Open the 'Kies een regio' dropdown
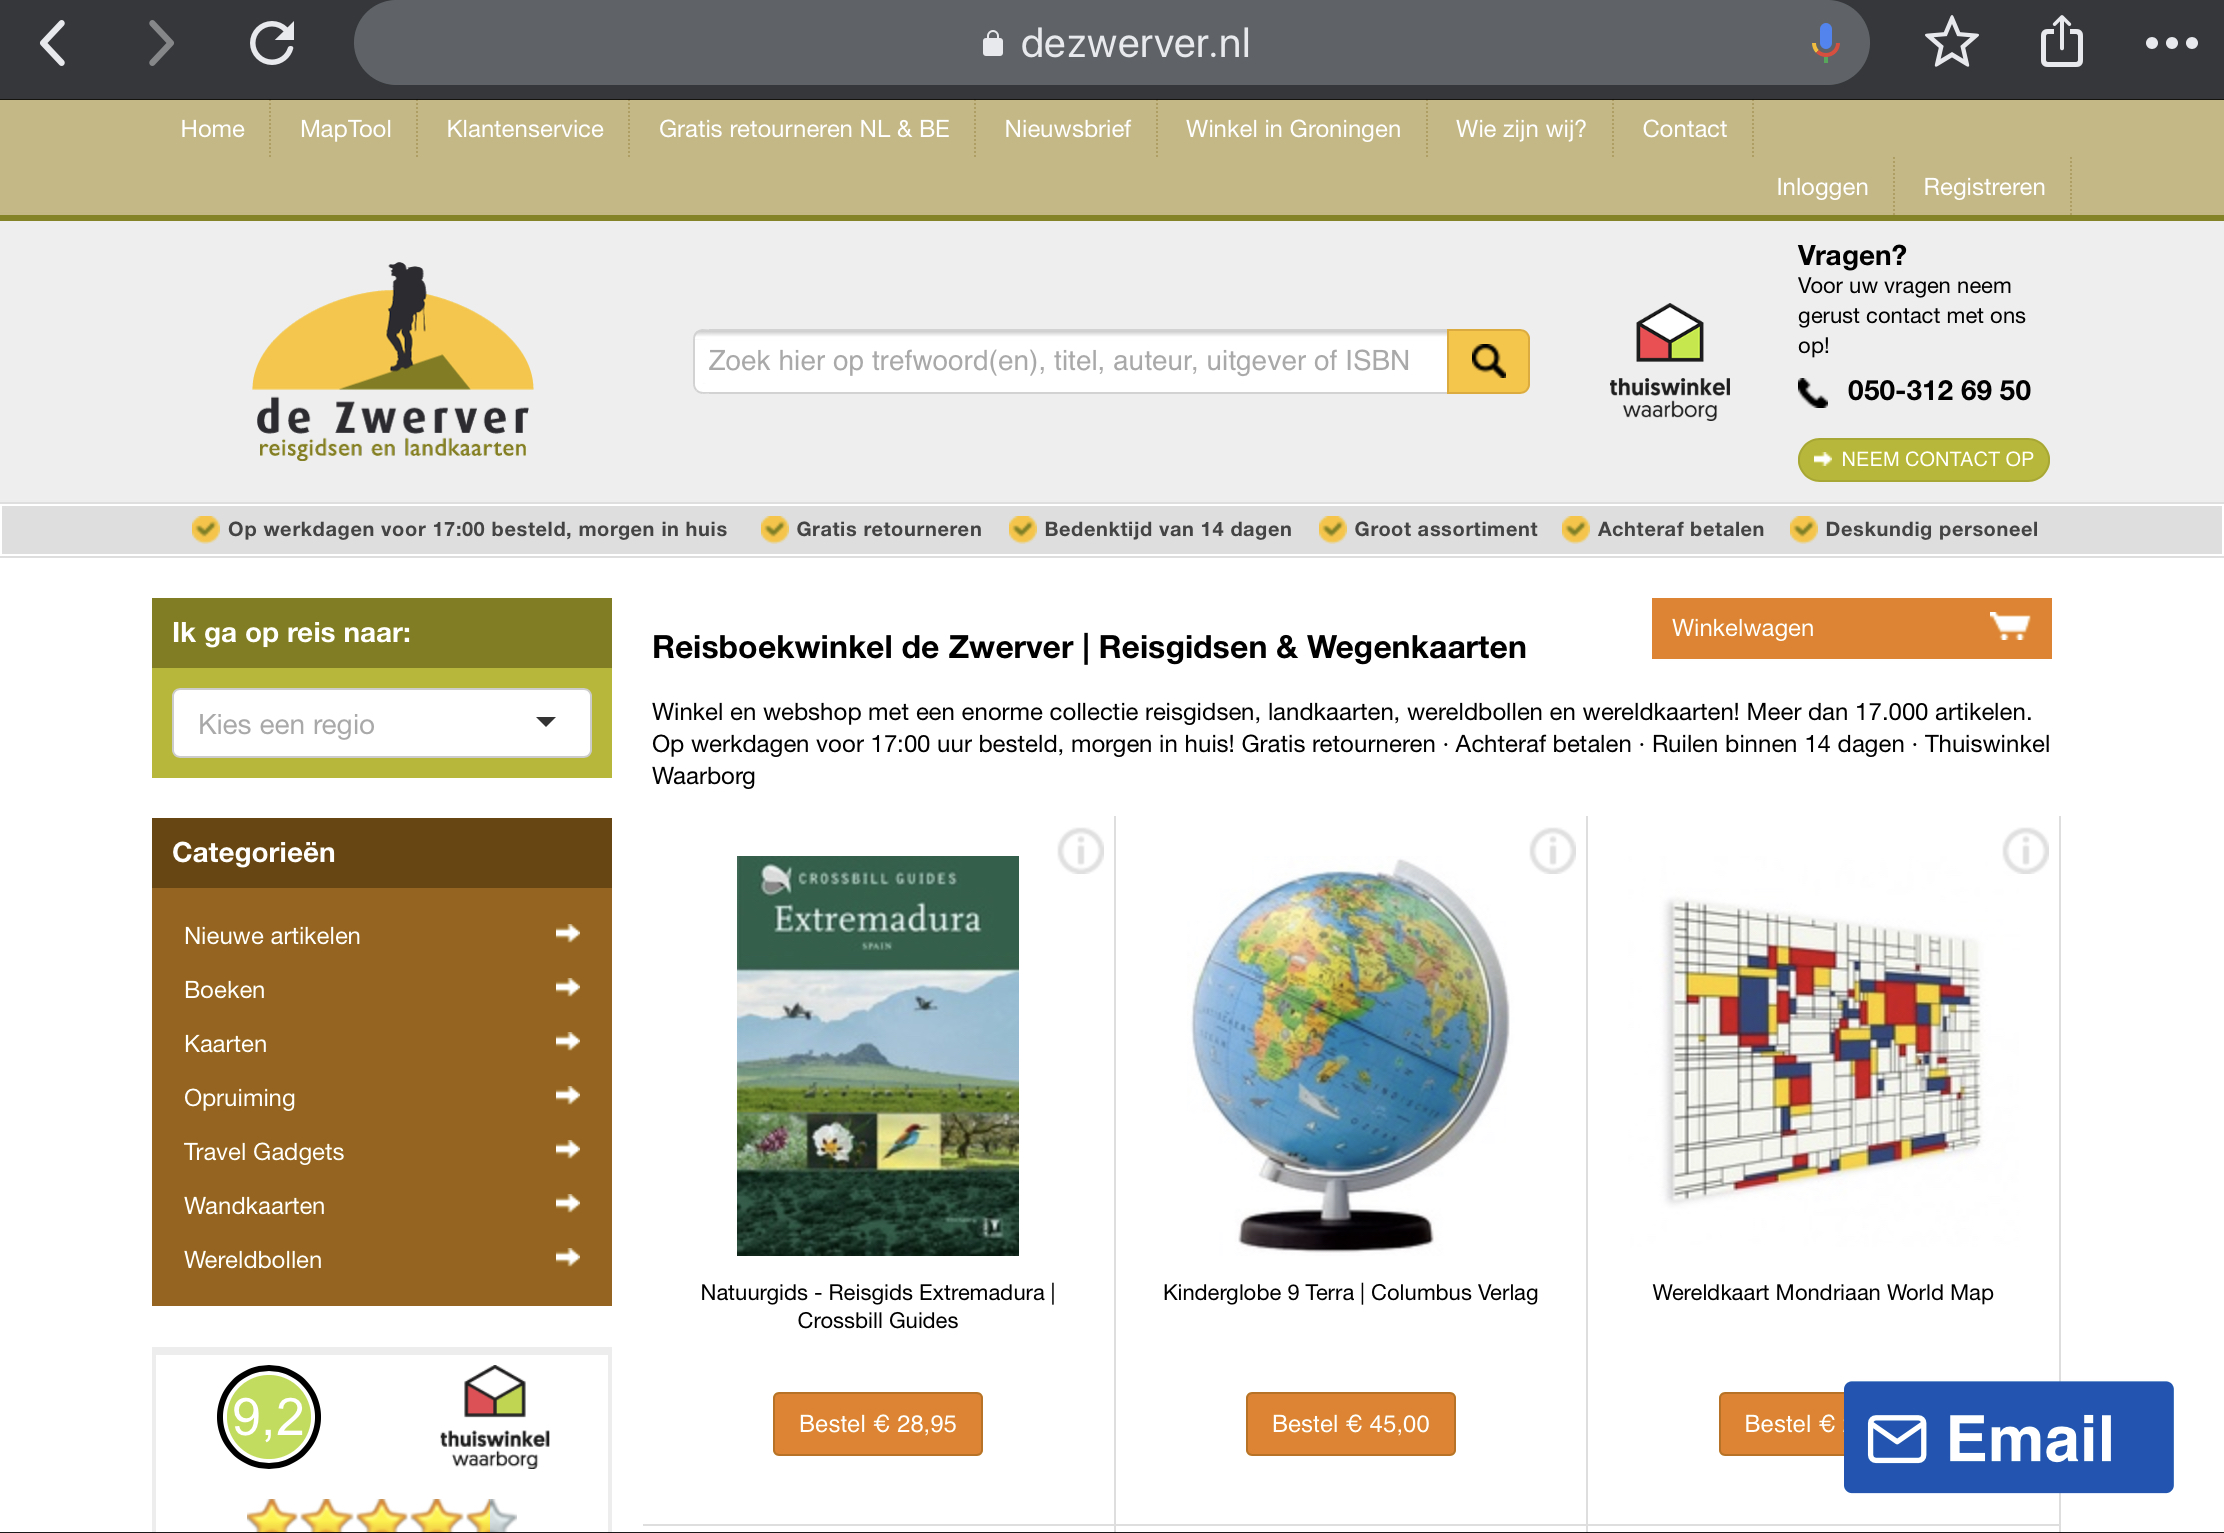 coord(381,723)
